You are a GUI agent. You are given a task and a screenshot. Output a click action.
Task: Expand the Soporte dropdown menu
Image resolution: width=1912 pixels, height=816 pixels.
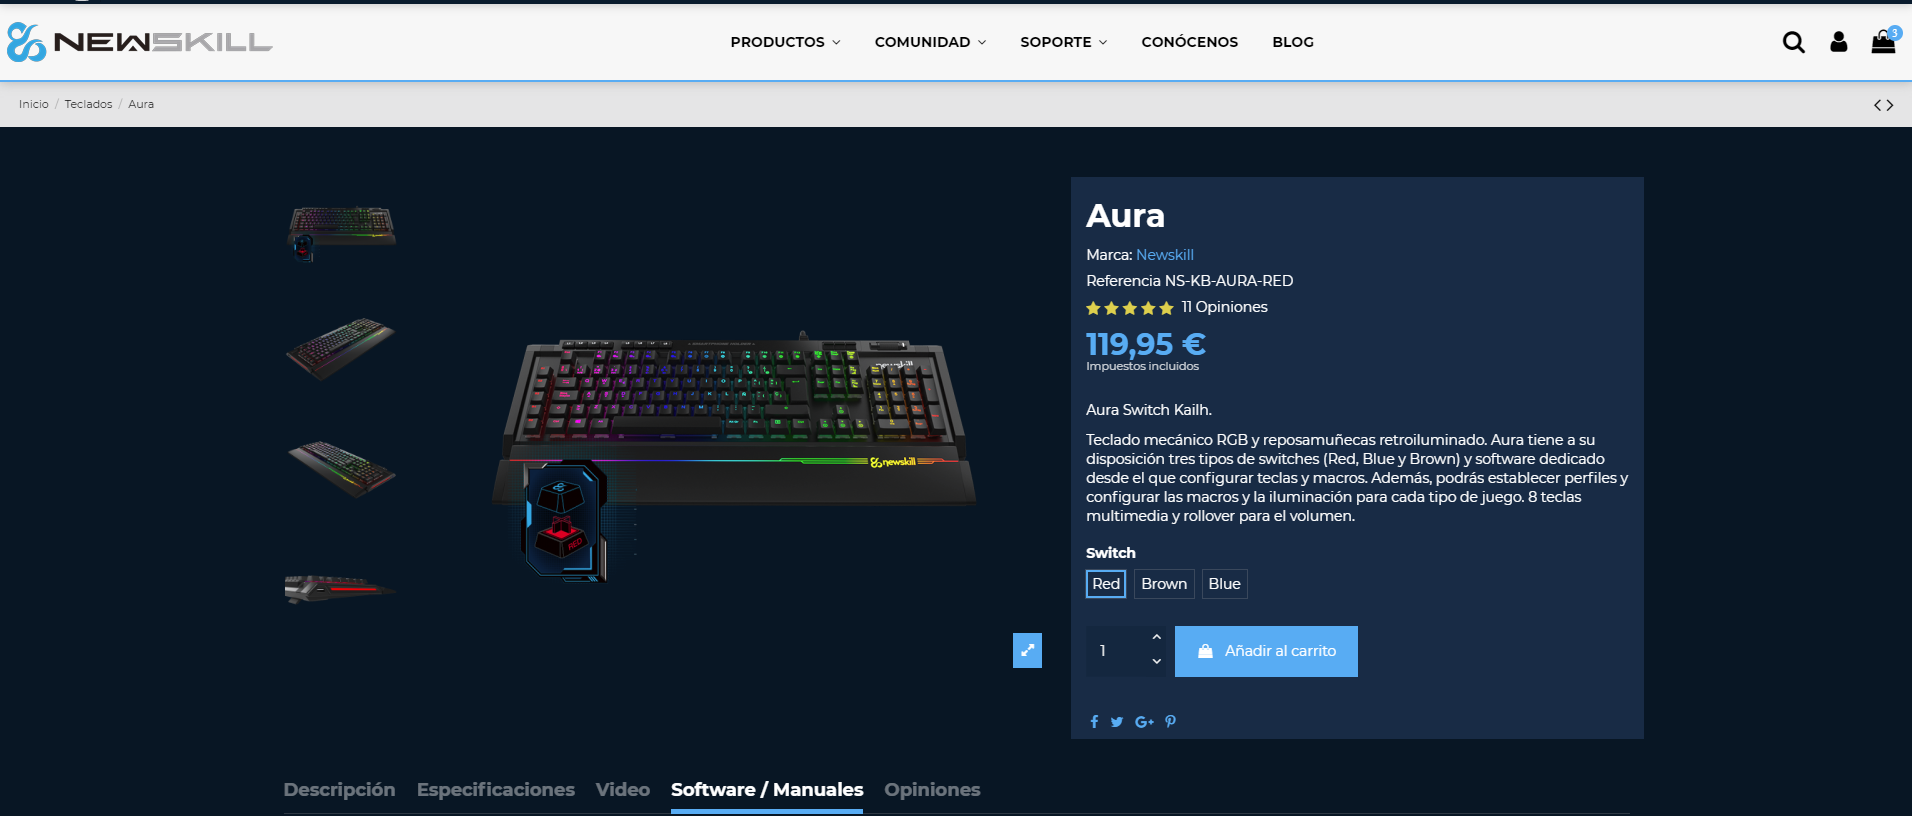click(1064, 42)
